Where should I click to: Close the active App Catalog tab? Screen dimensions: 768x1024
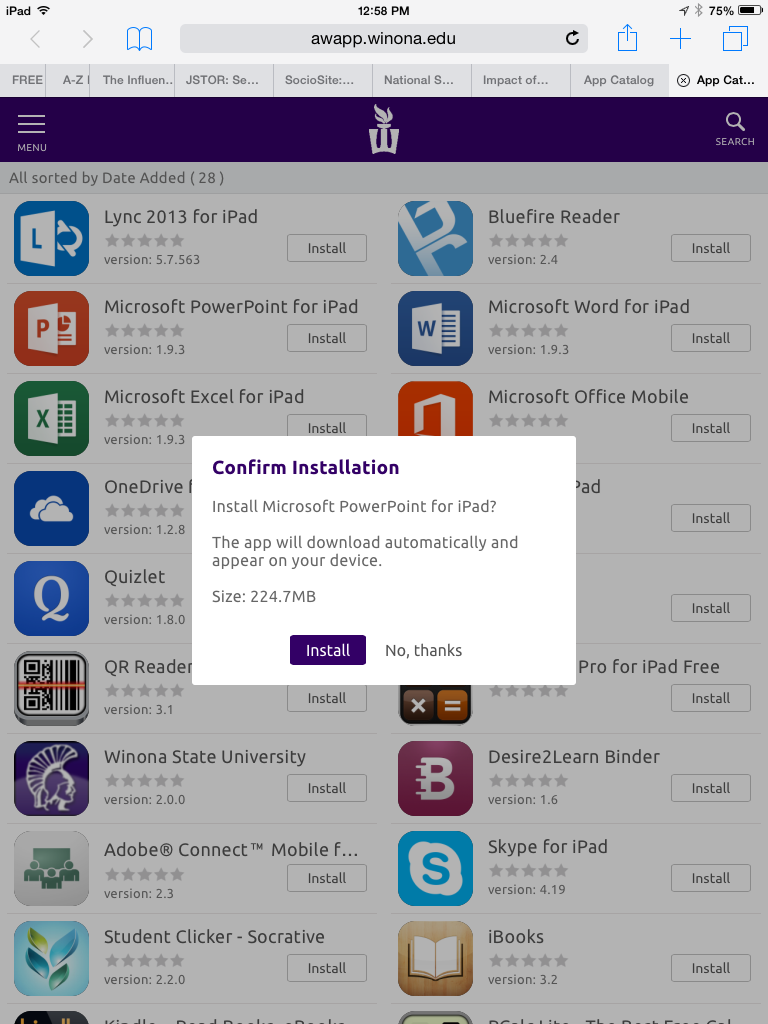pyautogui.click(x=683, y=81)
